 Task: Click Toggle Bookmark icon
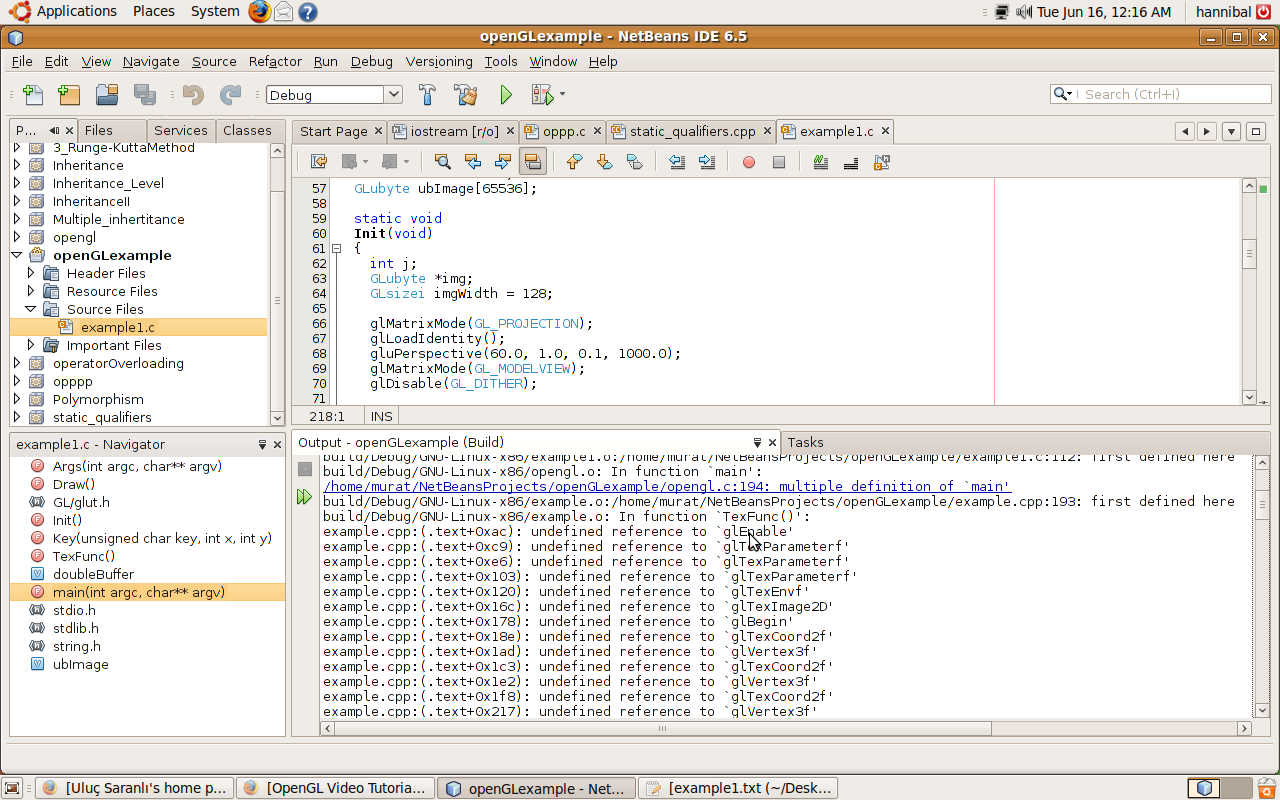pos(634,161)
